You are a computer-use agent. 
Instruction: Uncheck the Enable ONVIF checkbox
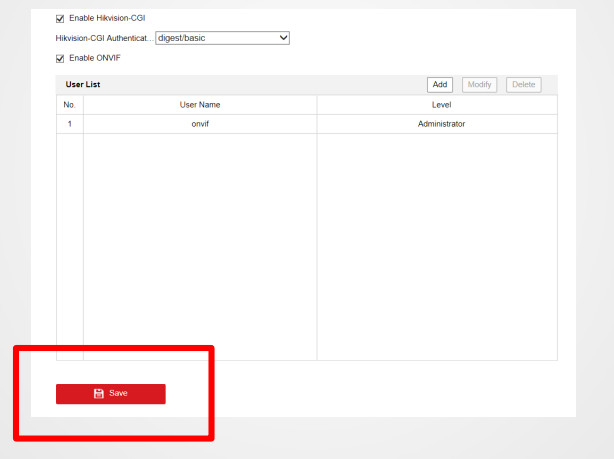pyautogui.click(x=60, y=58)
